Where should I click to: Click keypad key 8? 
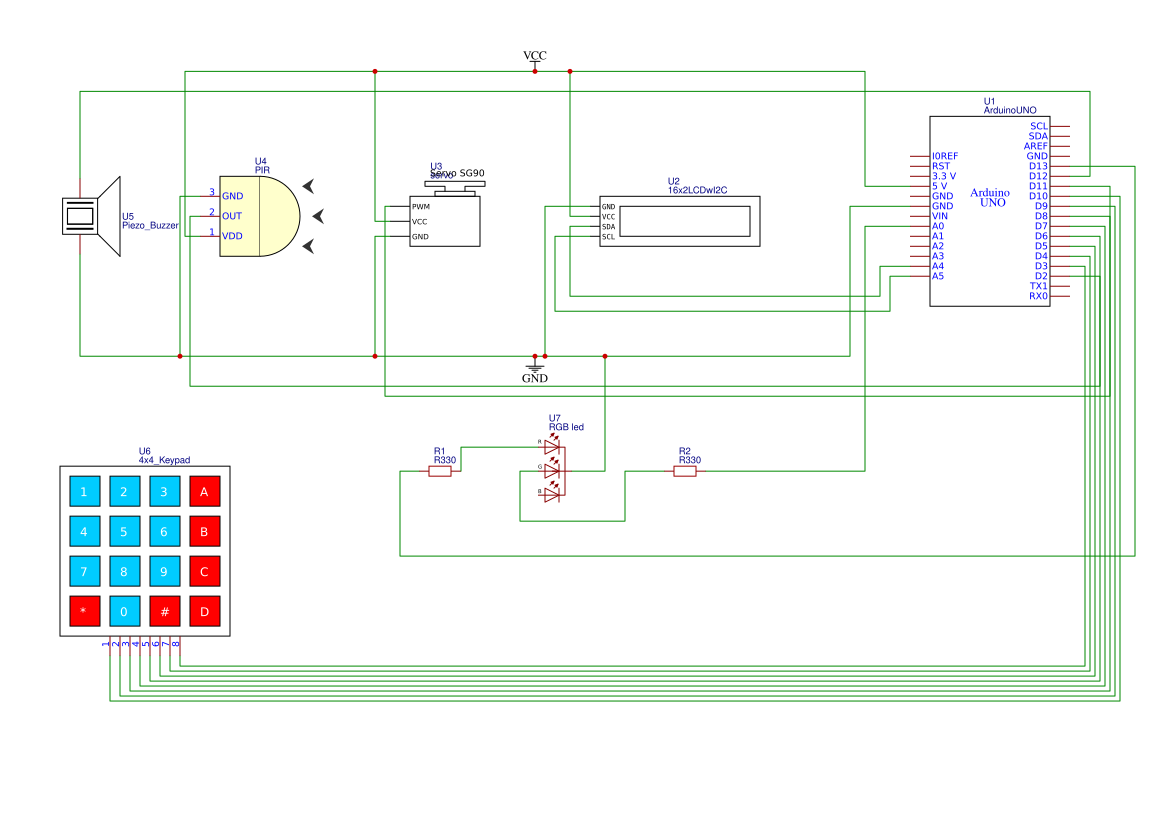(125, 571)
